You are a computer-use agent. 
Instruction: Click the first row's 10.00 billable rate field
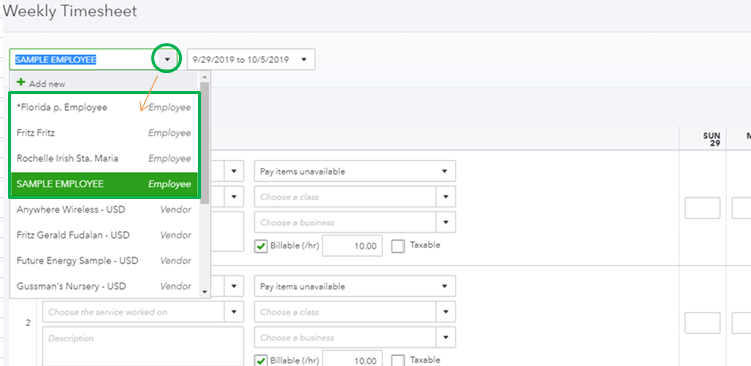pos(353,246)
